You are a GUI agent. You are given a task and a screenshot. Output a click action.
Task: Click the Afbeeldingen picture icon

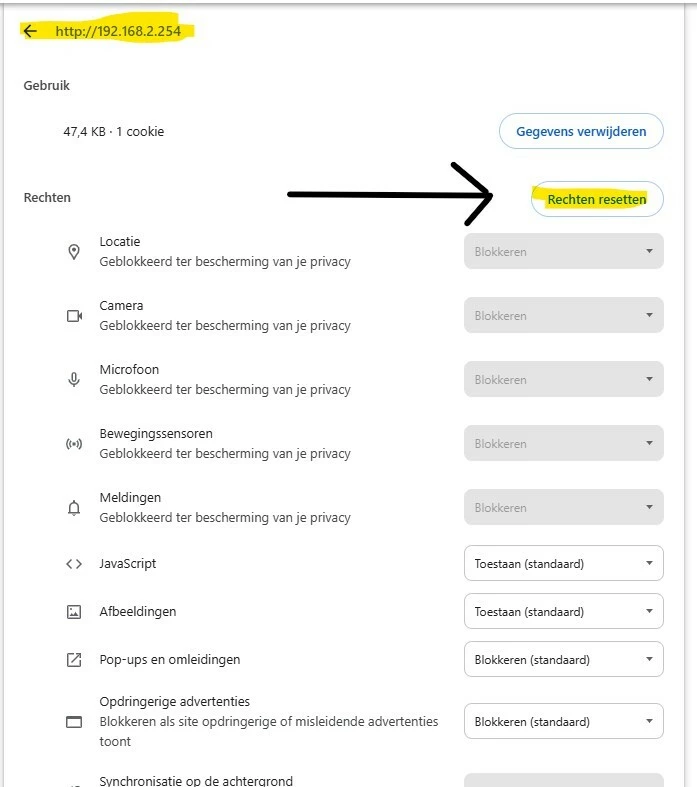click(74, 612)
